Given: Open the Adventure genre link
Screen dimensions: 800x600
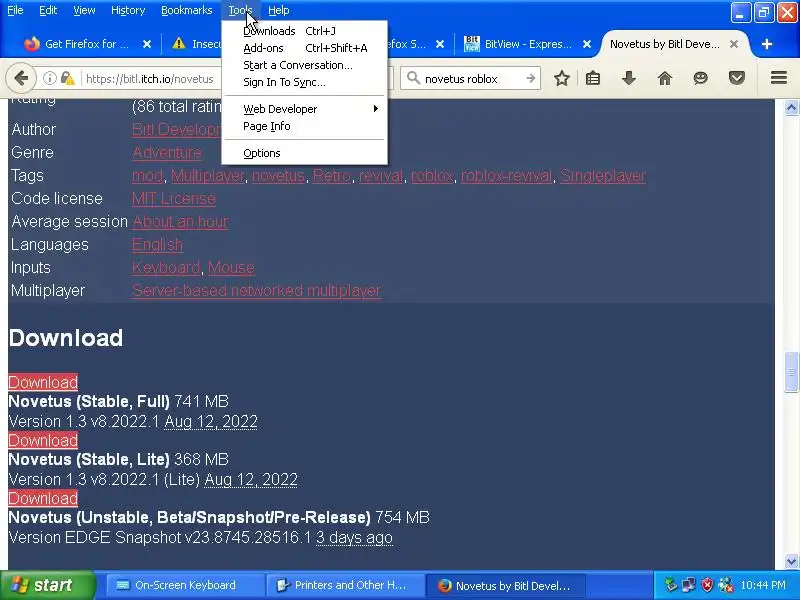Looking at the screenshot, I should click(x=166, y=153).
